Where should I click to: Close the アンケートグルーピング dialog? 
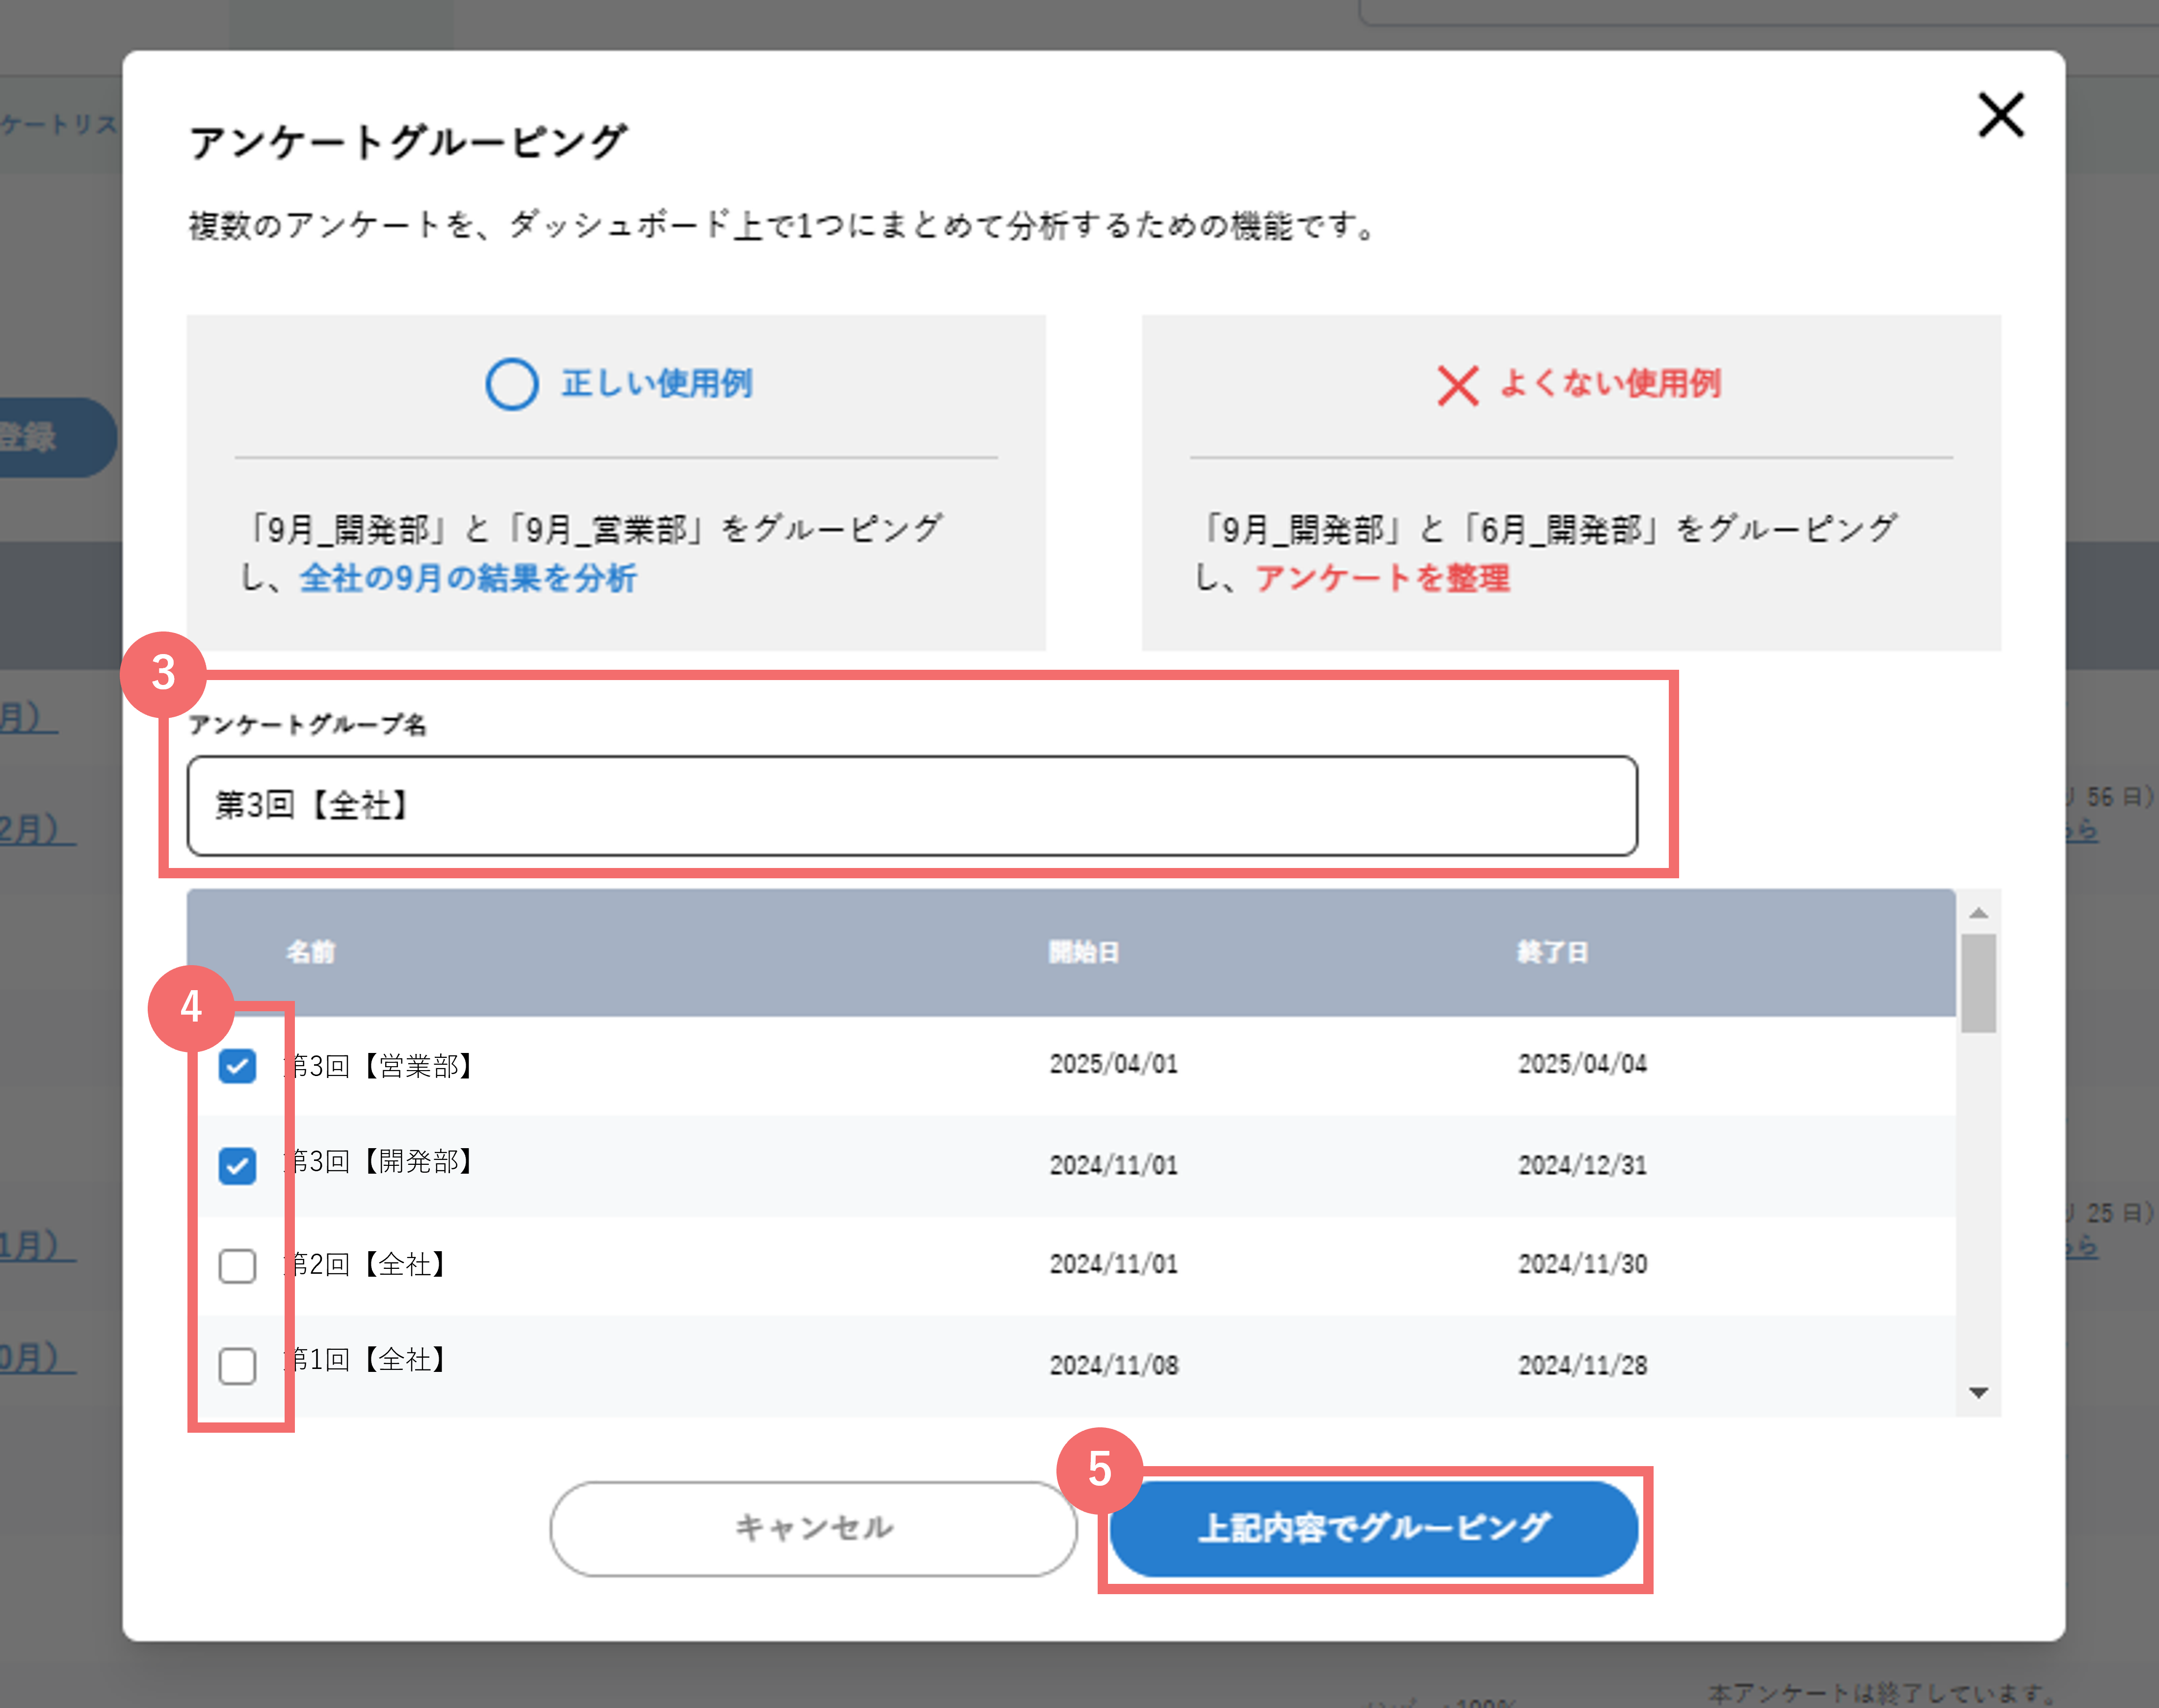pyautogui.click(x=2000, y=115)
